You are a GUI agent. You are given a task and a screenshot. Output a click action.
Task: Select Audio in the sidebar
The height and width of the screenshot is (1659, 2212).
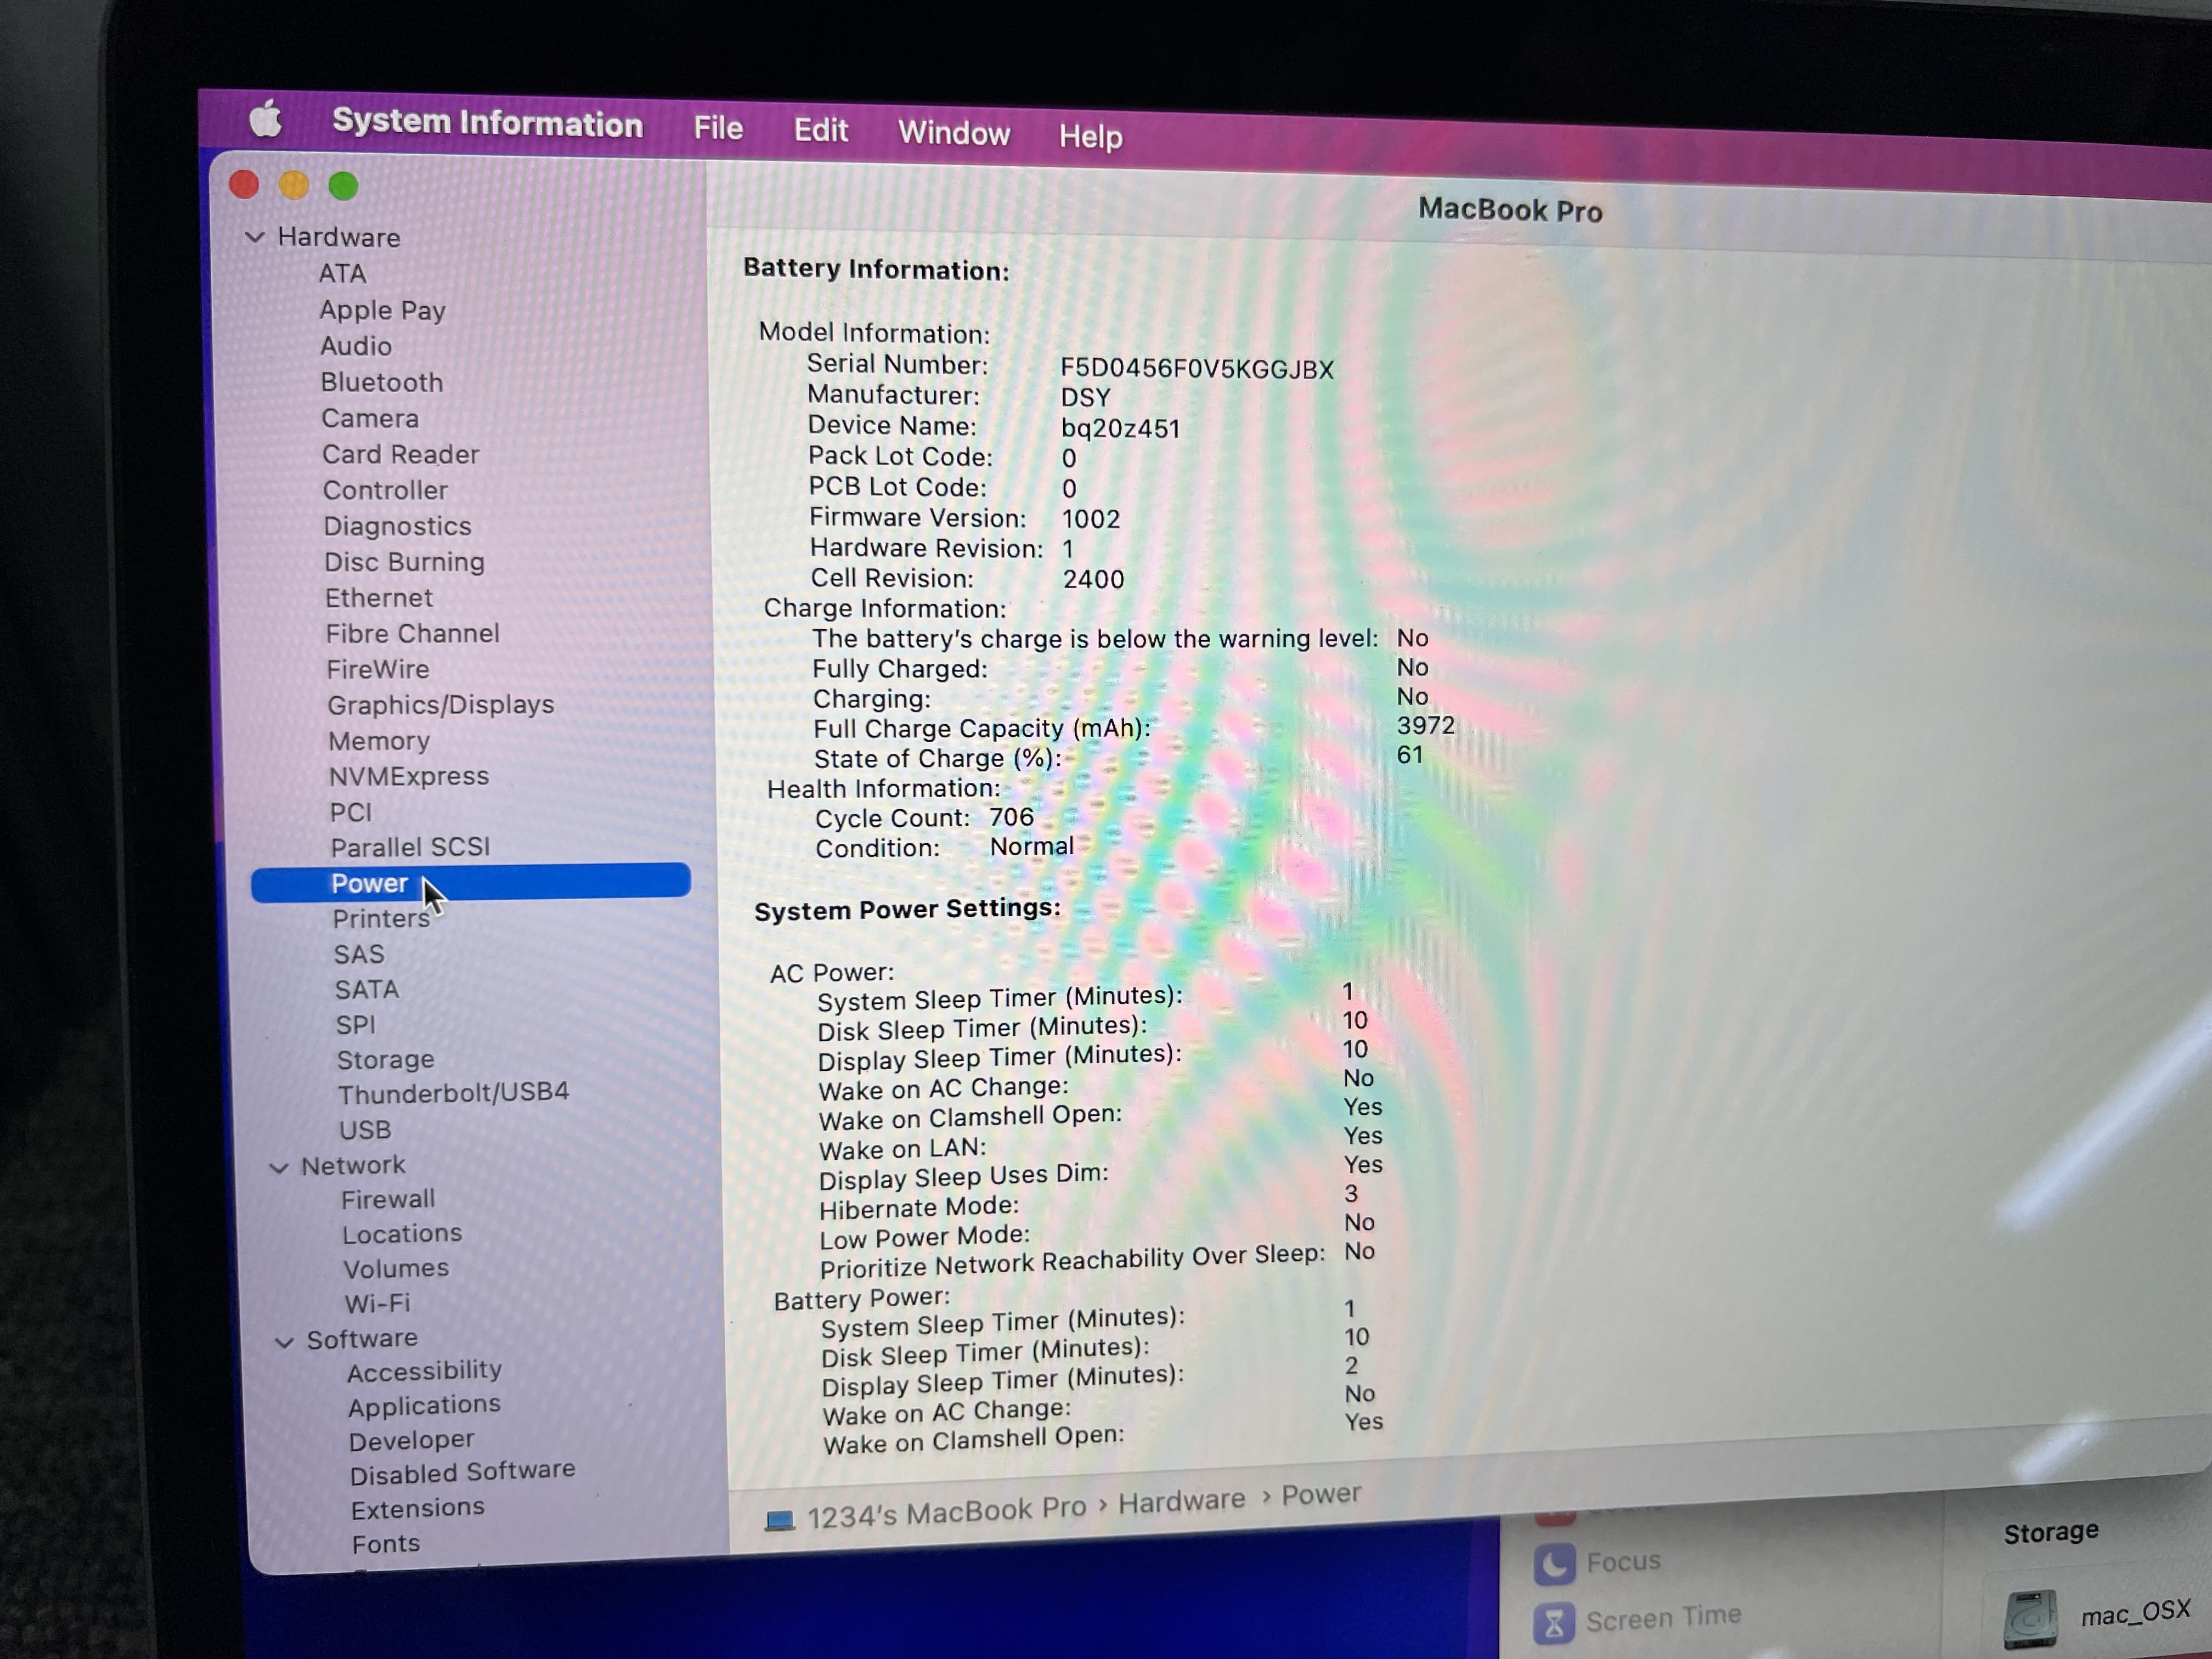point(355,346)
